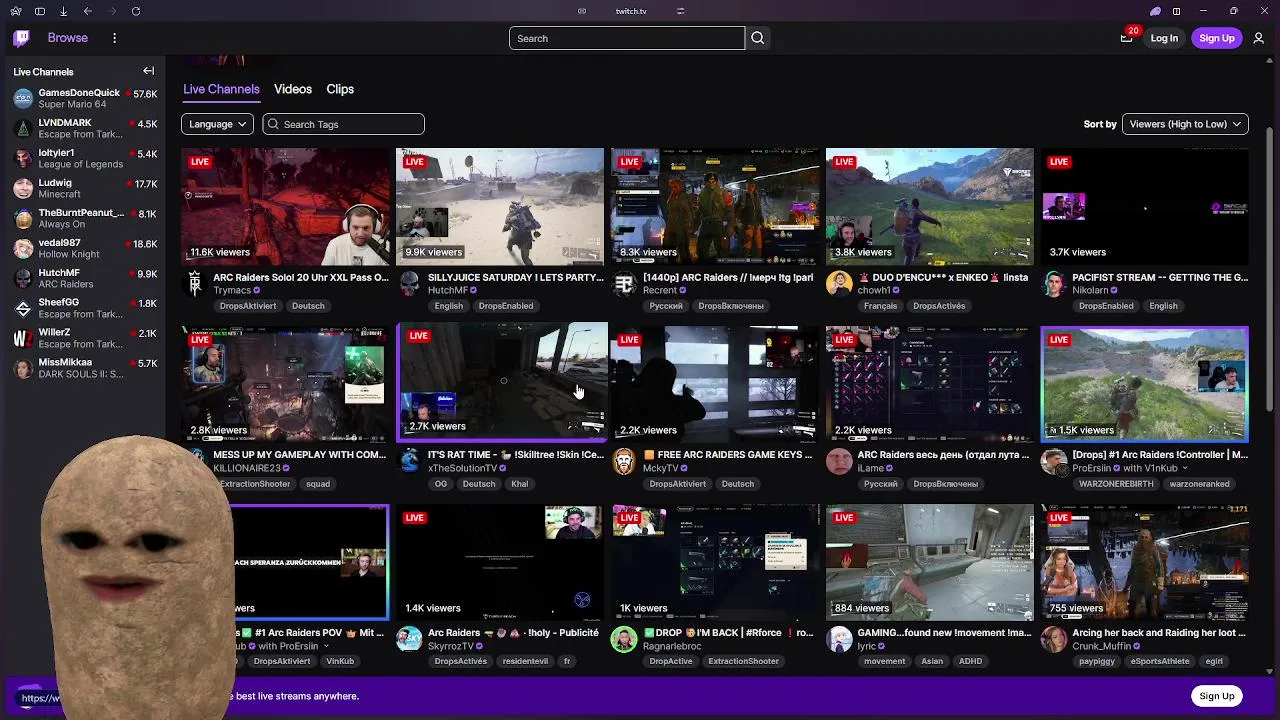Screen dimensions: 1280x720
Task: Open Ludwig channel avatar in sidebar
Action: pos(23,188)
